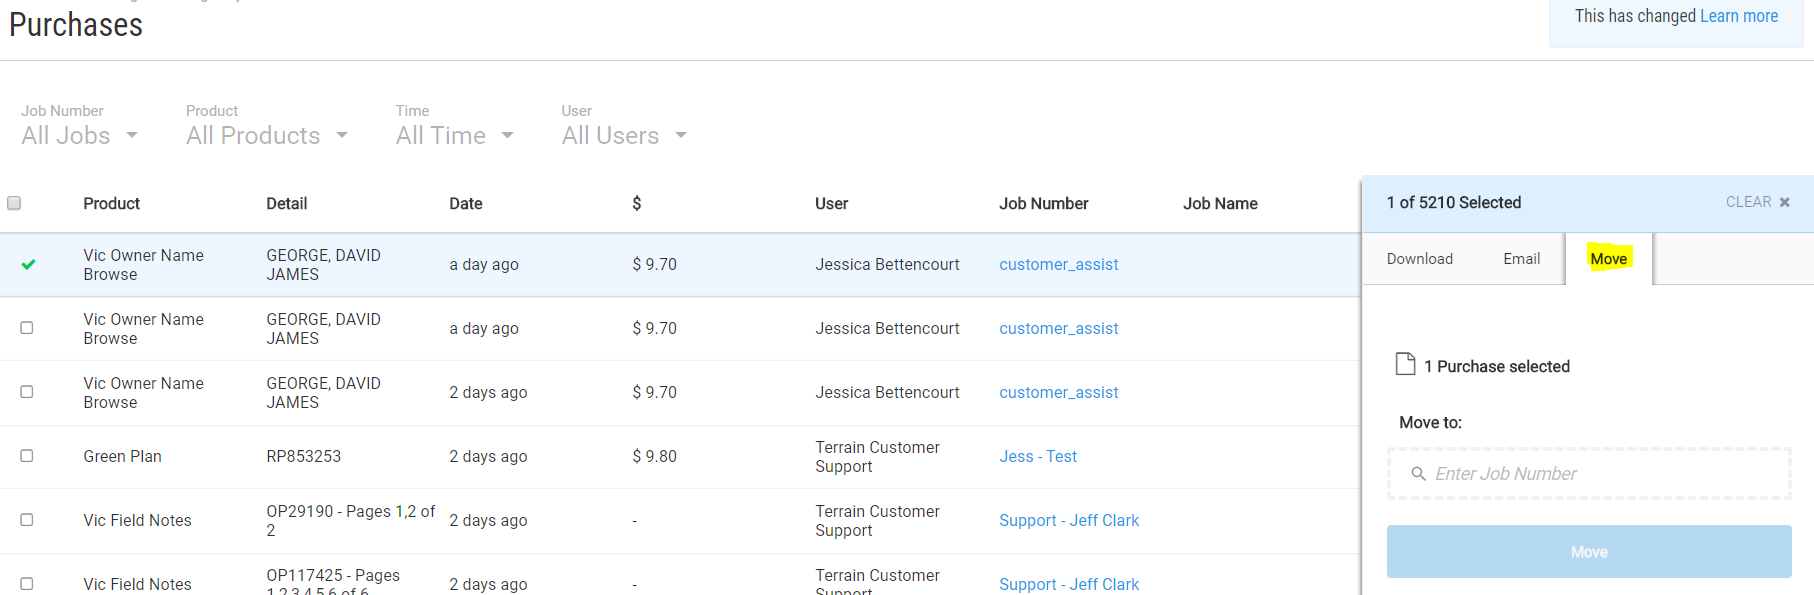Click the Enter Job Number input field
The width and height of the screenshot is (1814, 595).
pyautogui.click(x=1589, y=474)
